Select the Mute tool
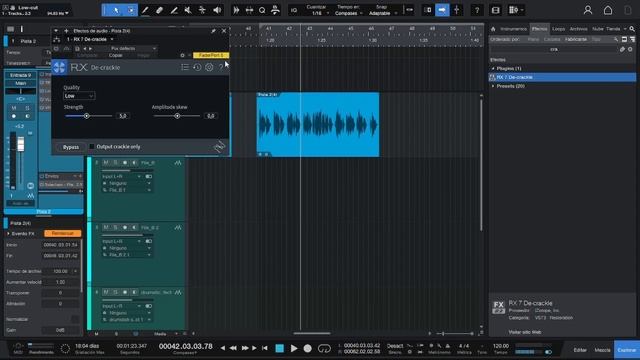Viewport: 640px width, 360px height. [x=188, y=10]
